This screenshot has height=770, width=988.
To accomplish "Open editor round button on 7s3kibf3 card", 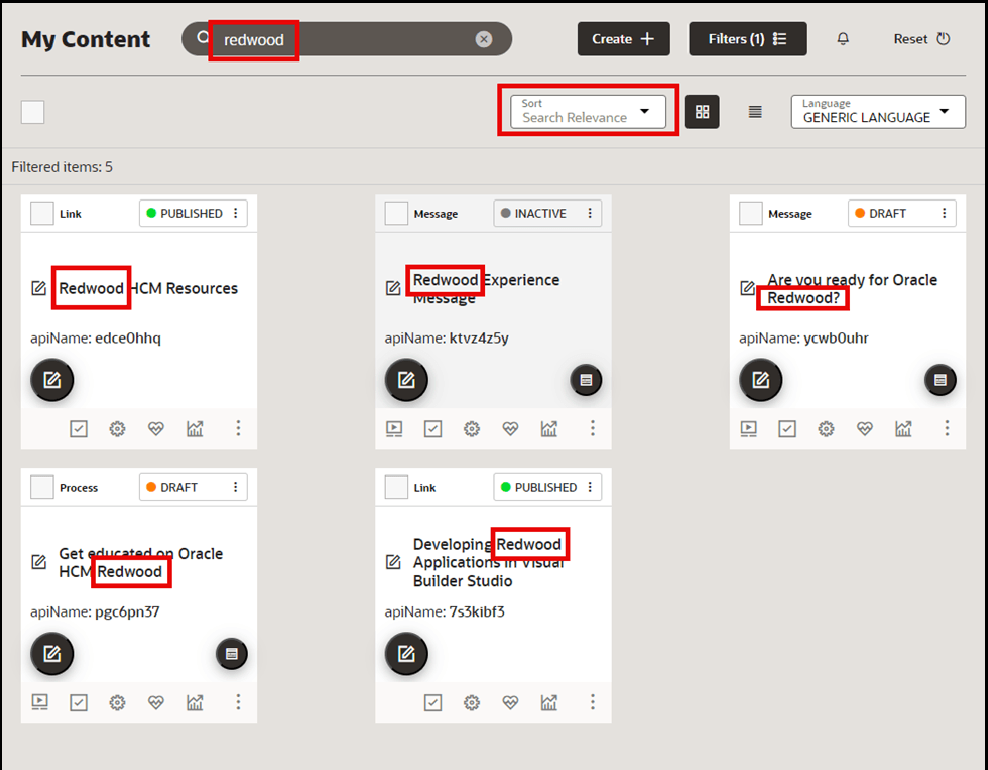I will 406,653.
